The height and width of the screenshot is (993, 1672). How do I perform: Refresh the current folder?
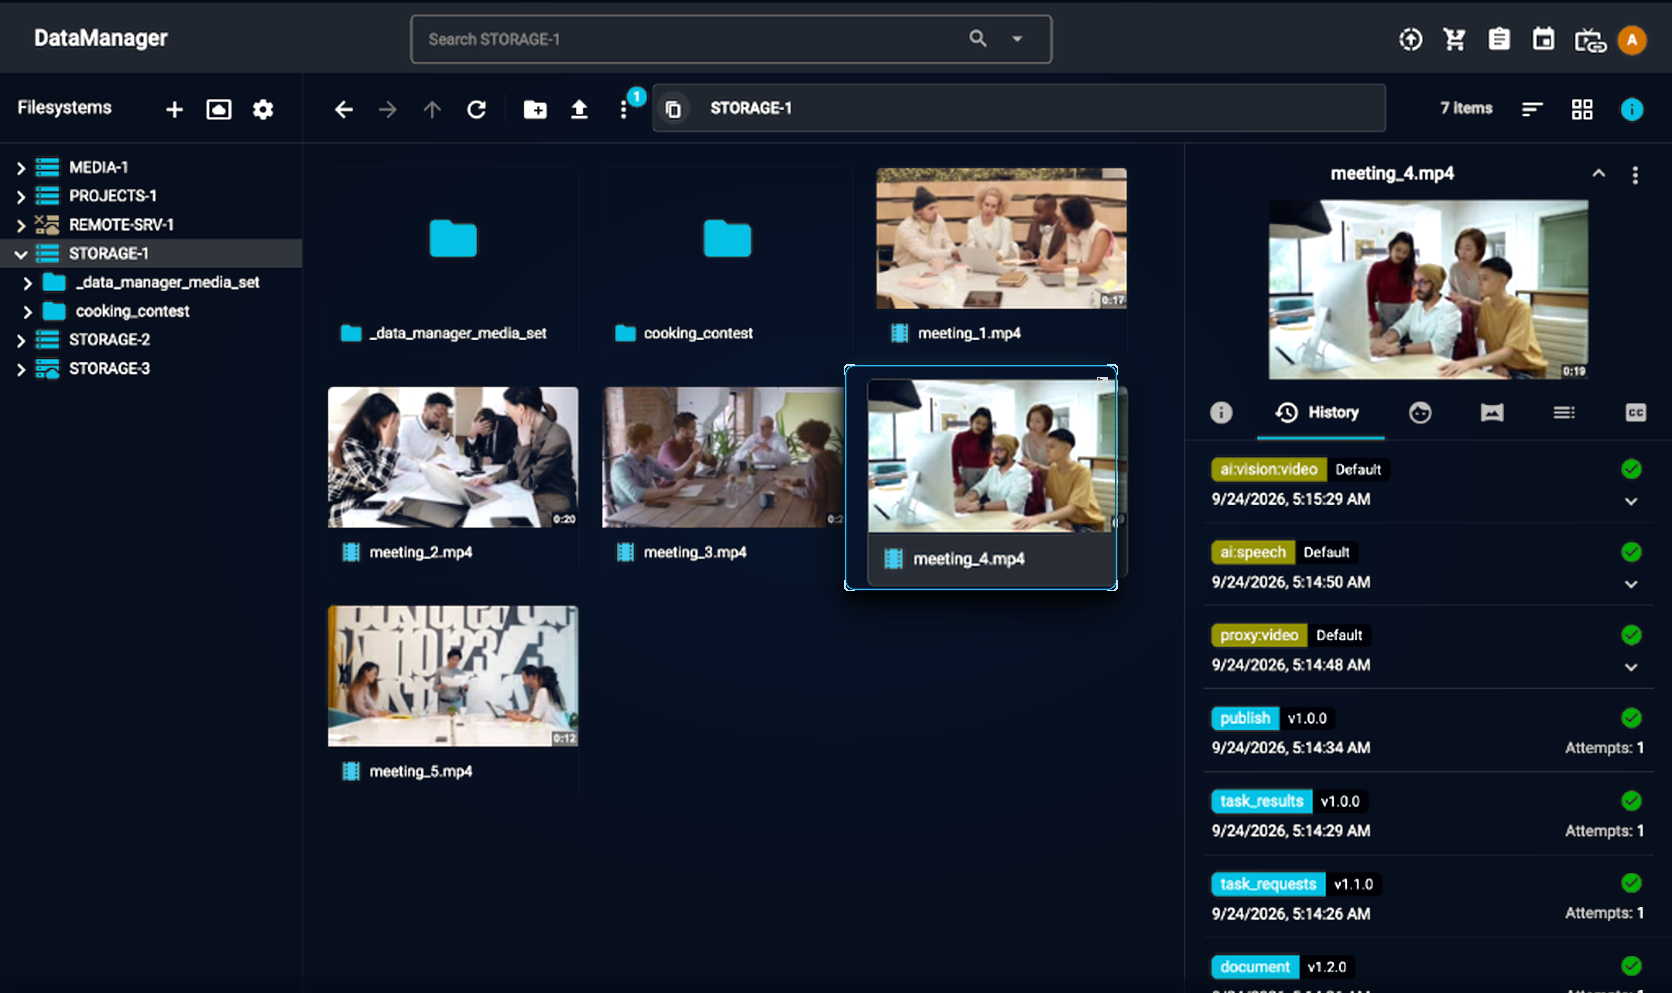coord(477,109)
